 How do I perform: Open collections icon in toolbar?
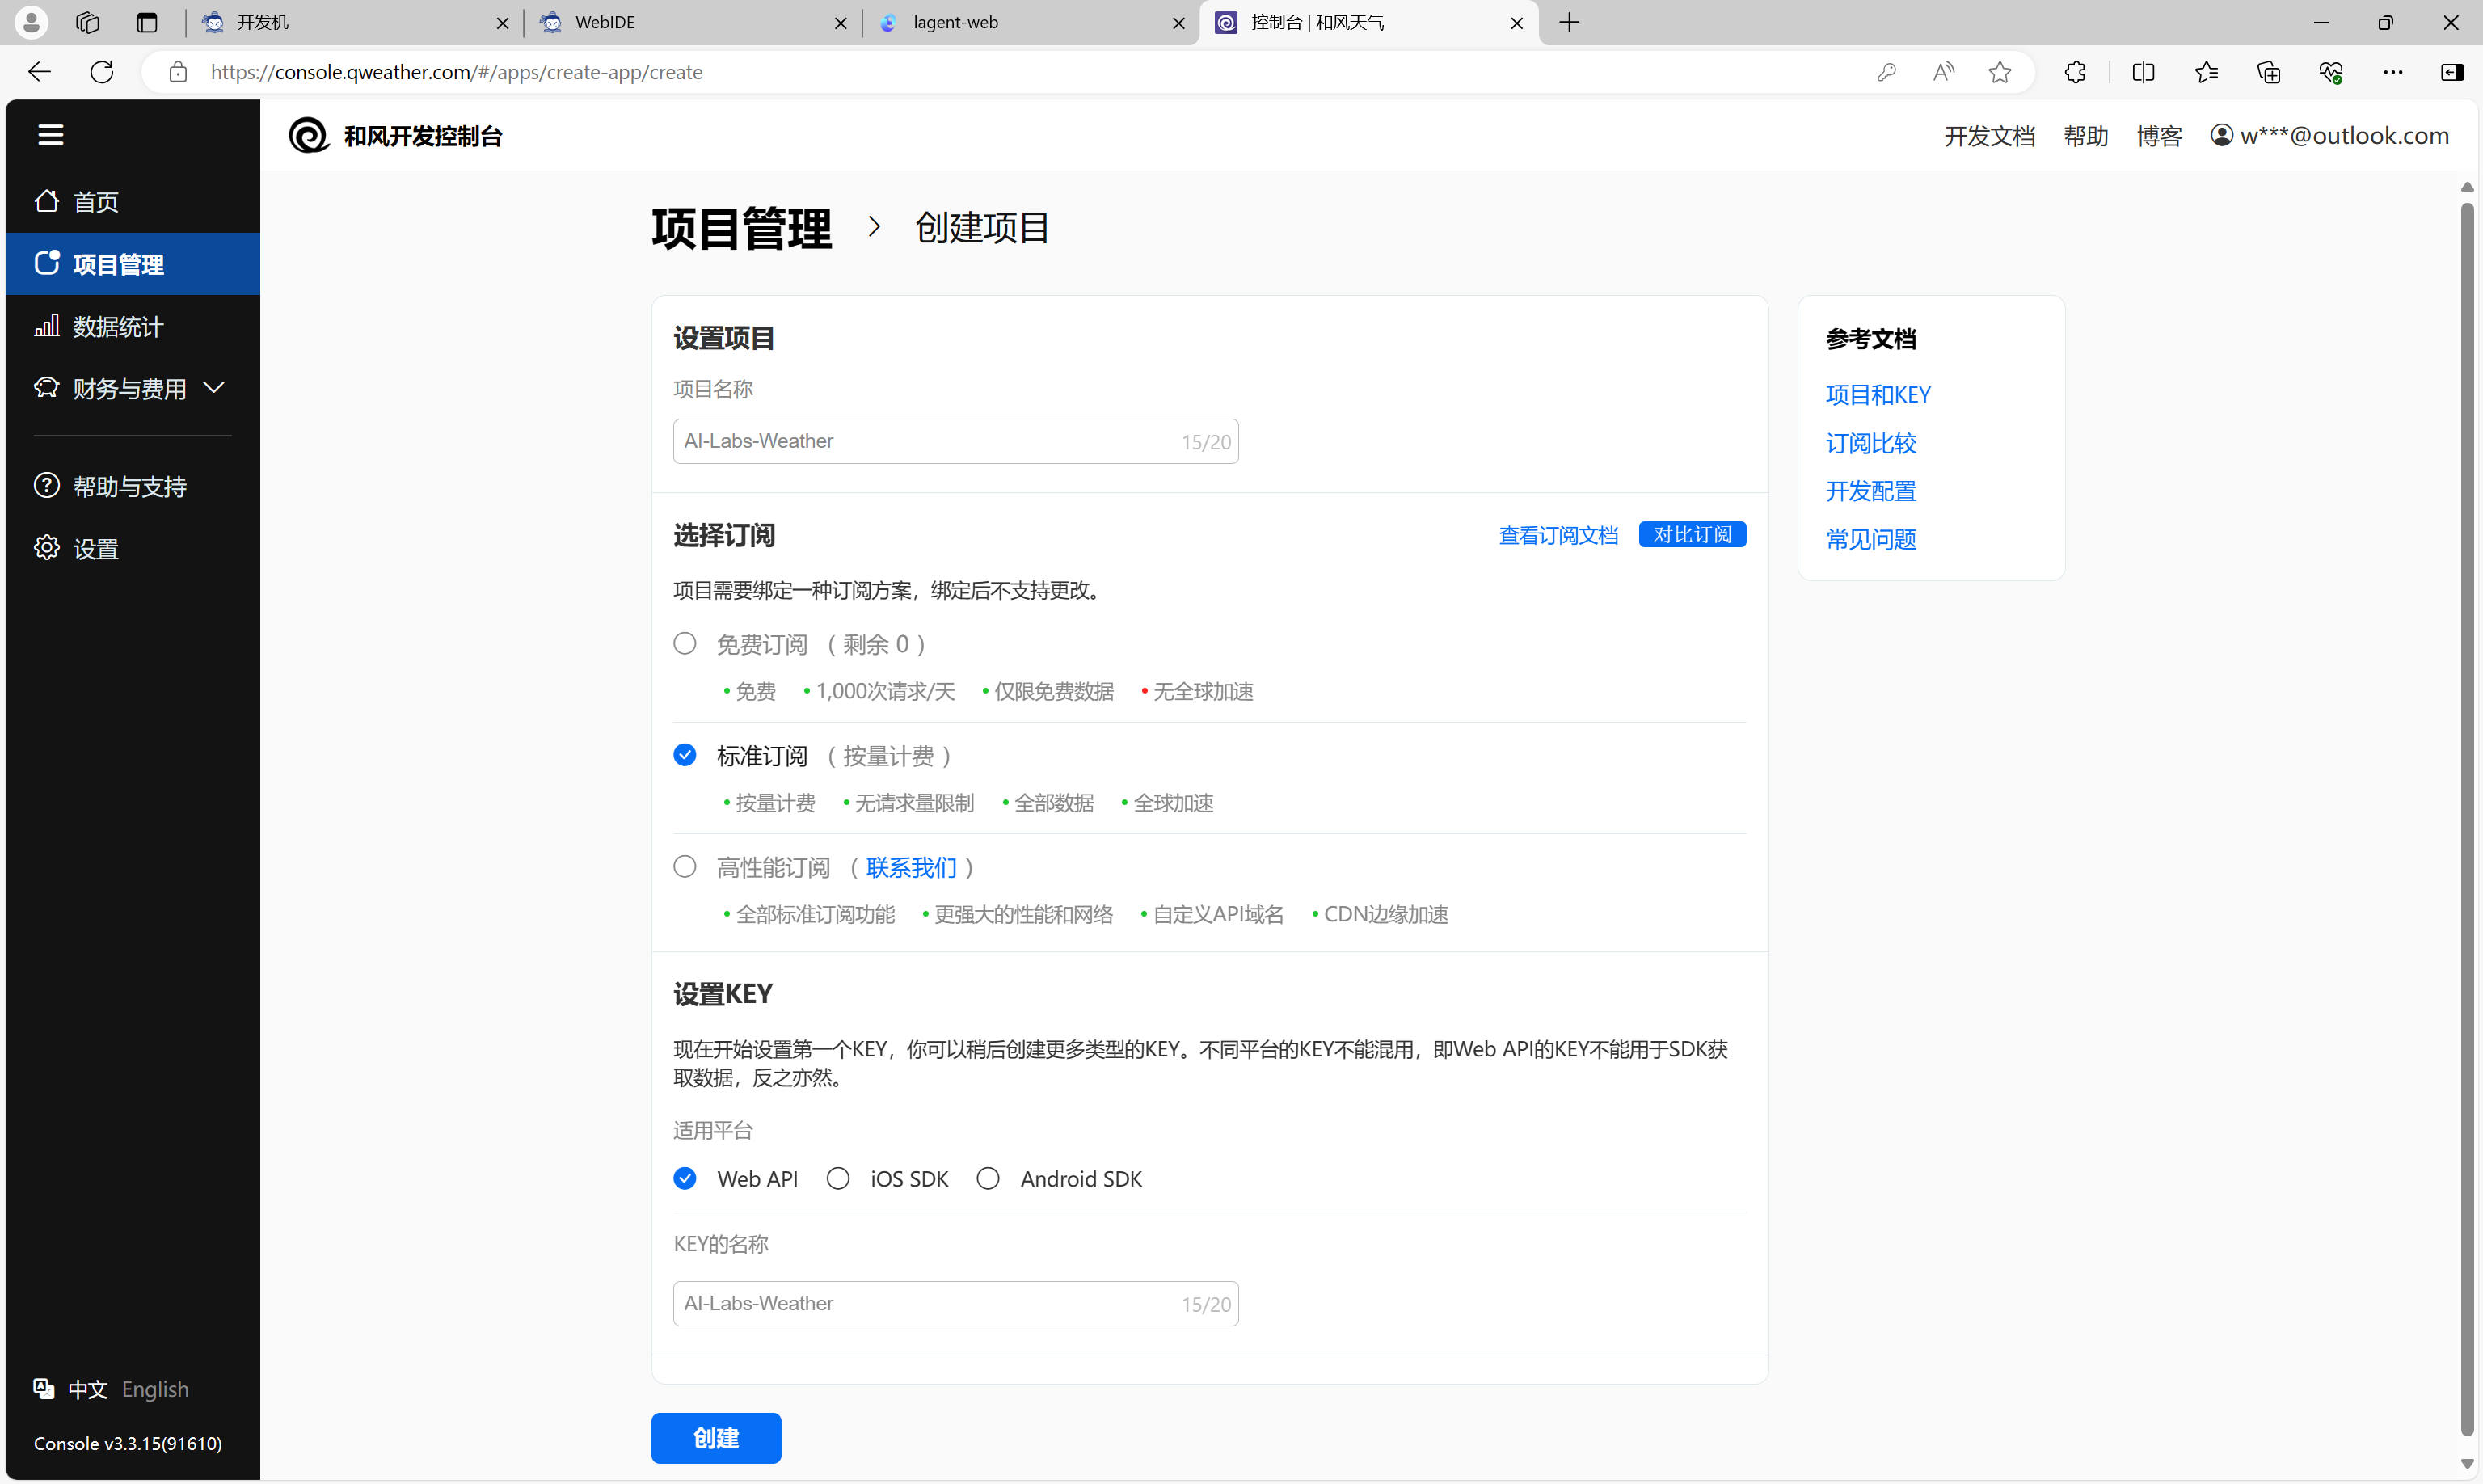2268,72
